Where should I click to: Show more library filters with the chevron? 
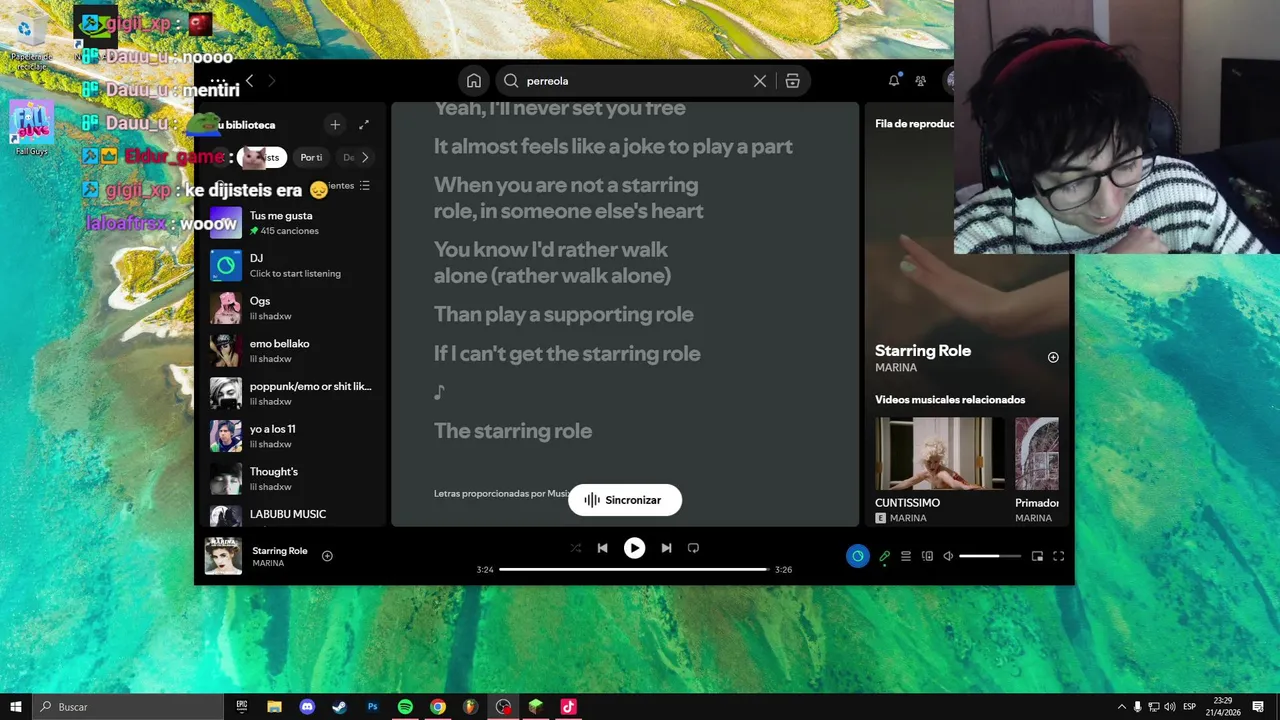(365, 157)
